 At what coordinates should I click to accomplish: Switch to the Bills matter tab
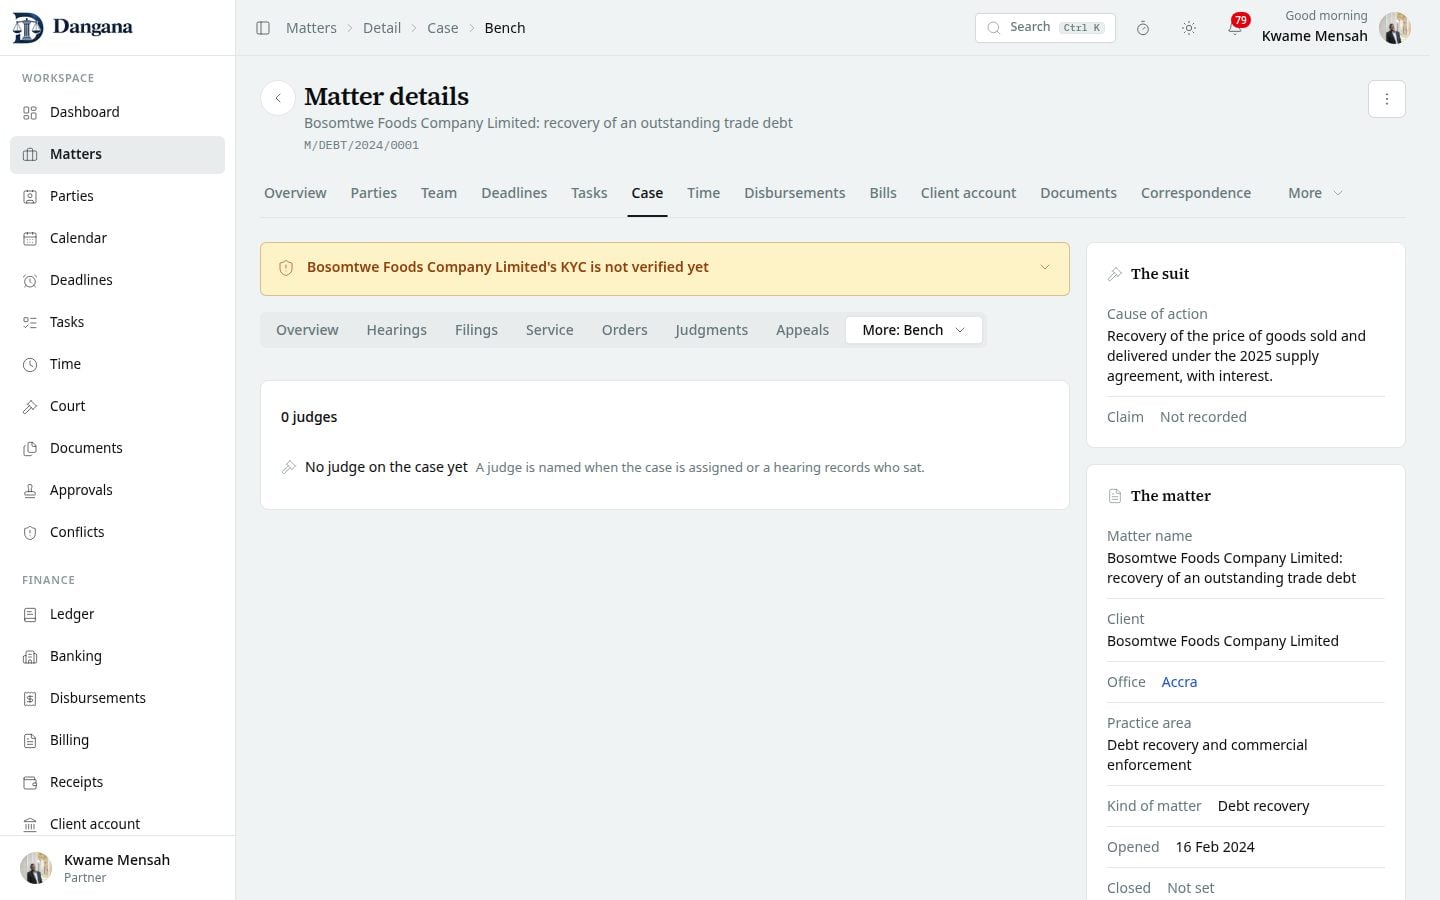point(883,193)
